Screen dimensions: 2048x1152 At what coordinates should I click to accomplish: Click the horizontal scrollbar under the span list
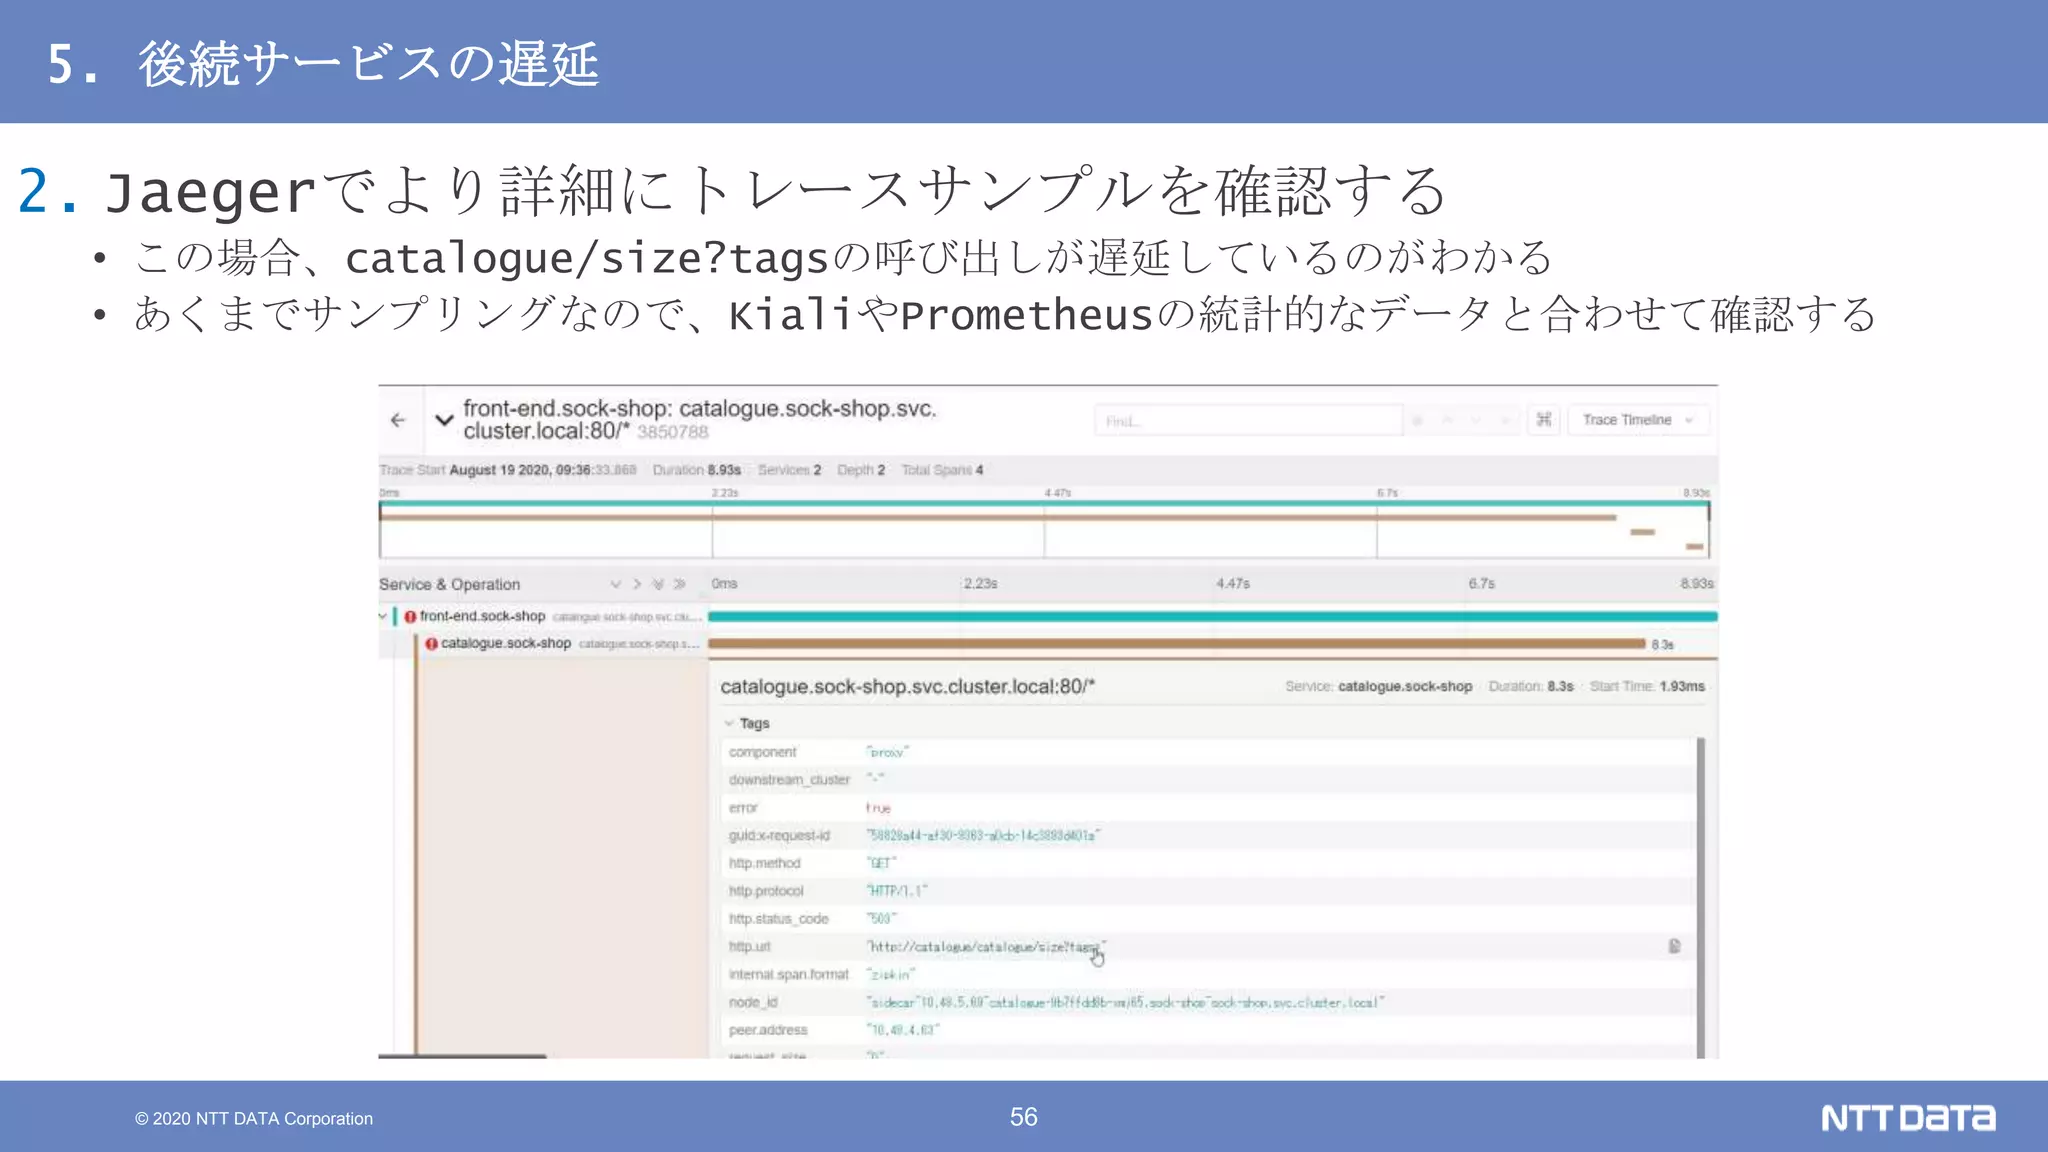[462, 1056]
